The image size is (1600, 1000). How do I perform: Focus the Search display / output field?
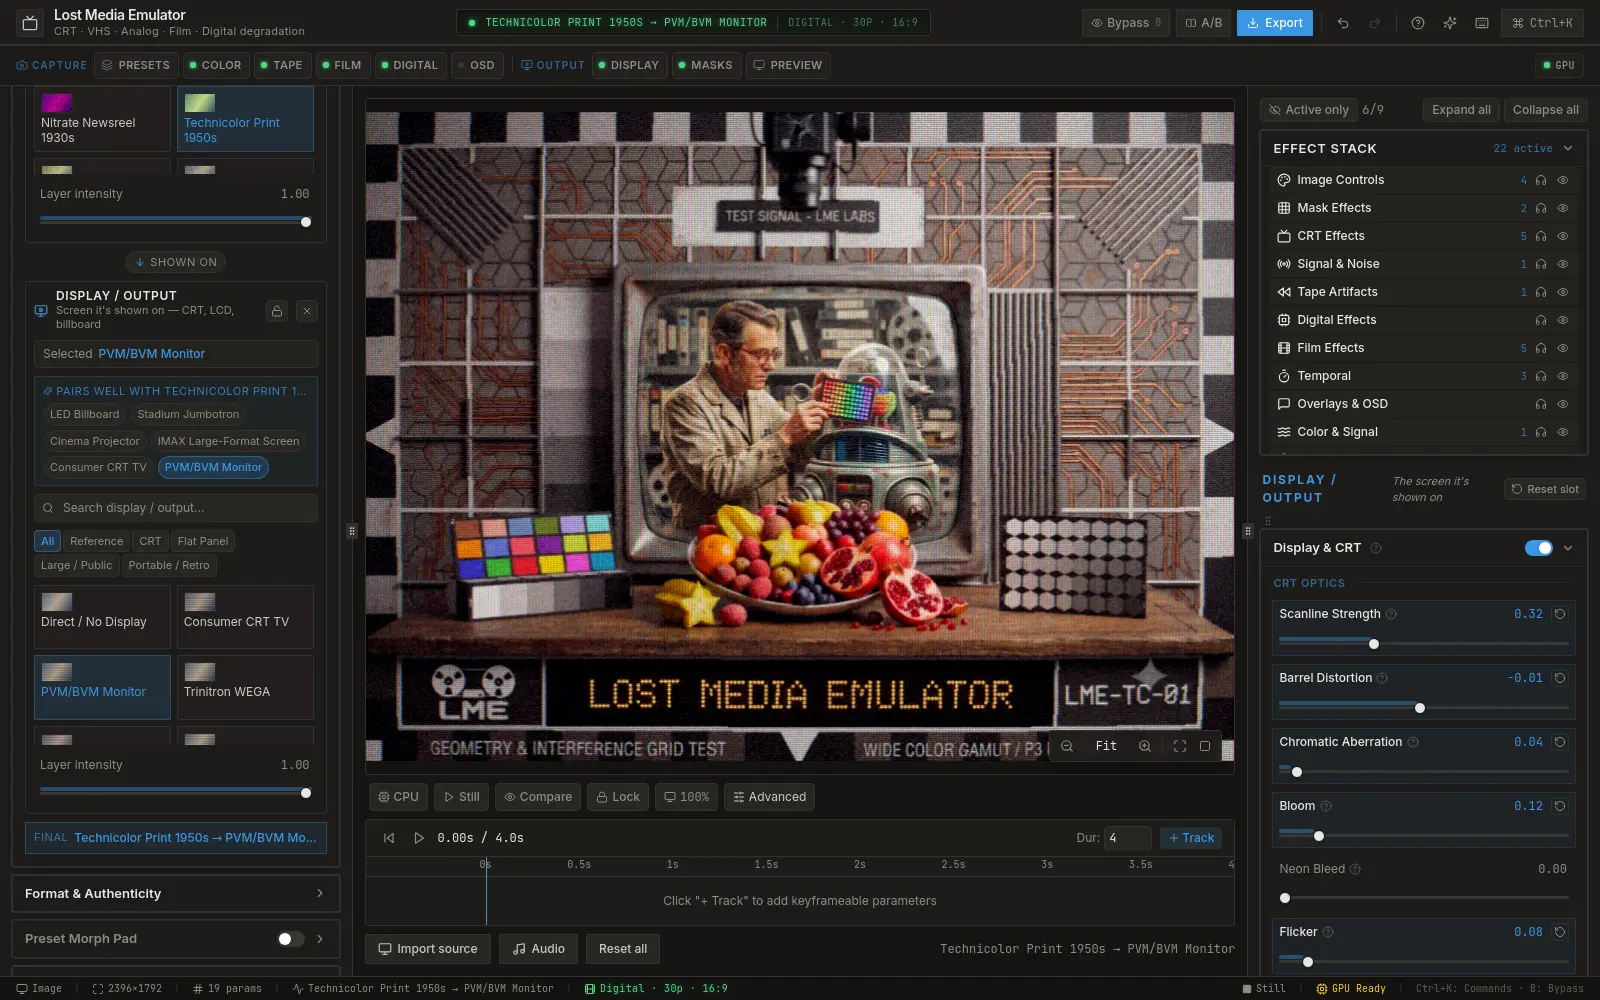click(x=176, y=508)
